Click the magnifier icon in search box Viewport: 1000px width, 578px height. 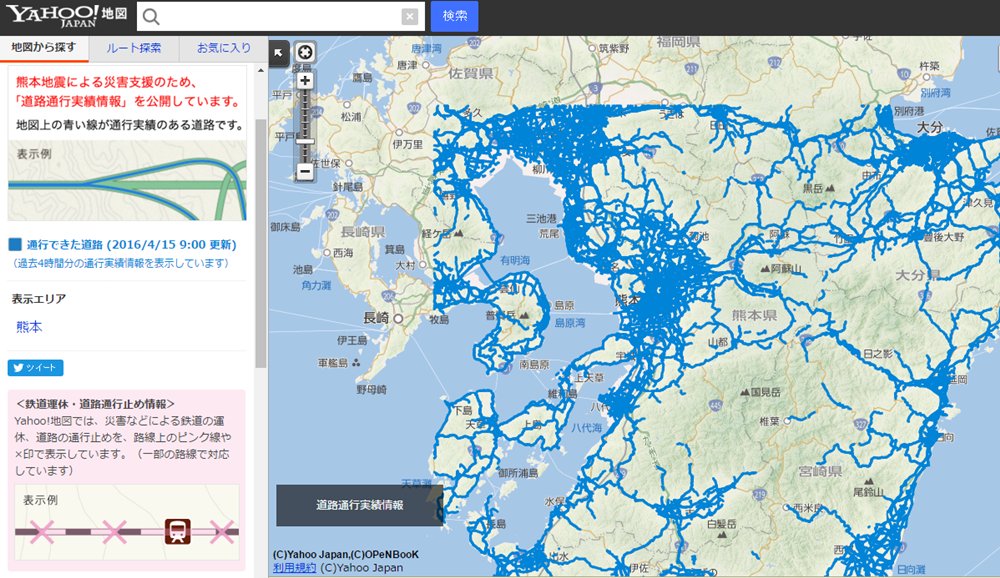151,17
